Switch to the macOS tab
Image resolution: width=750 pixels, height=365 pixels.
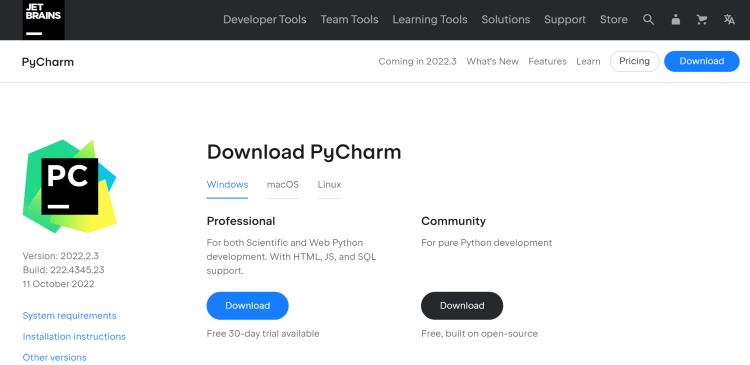pos(283,185)
